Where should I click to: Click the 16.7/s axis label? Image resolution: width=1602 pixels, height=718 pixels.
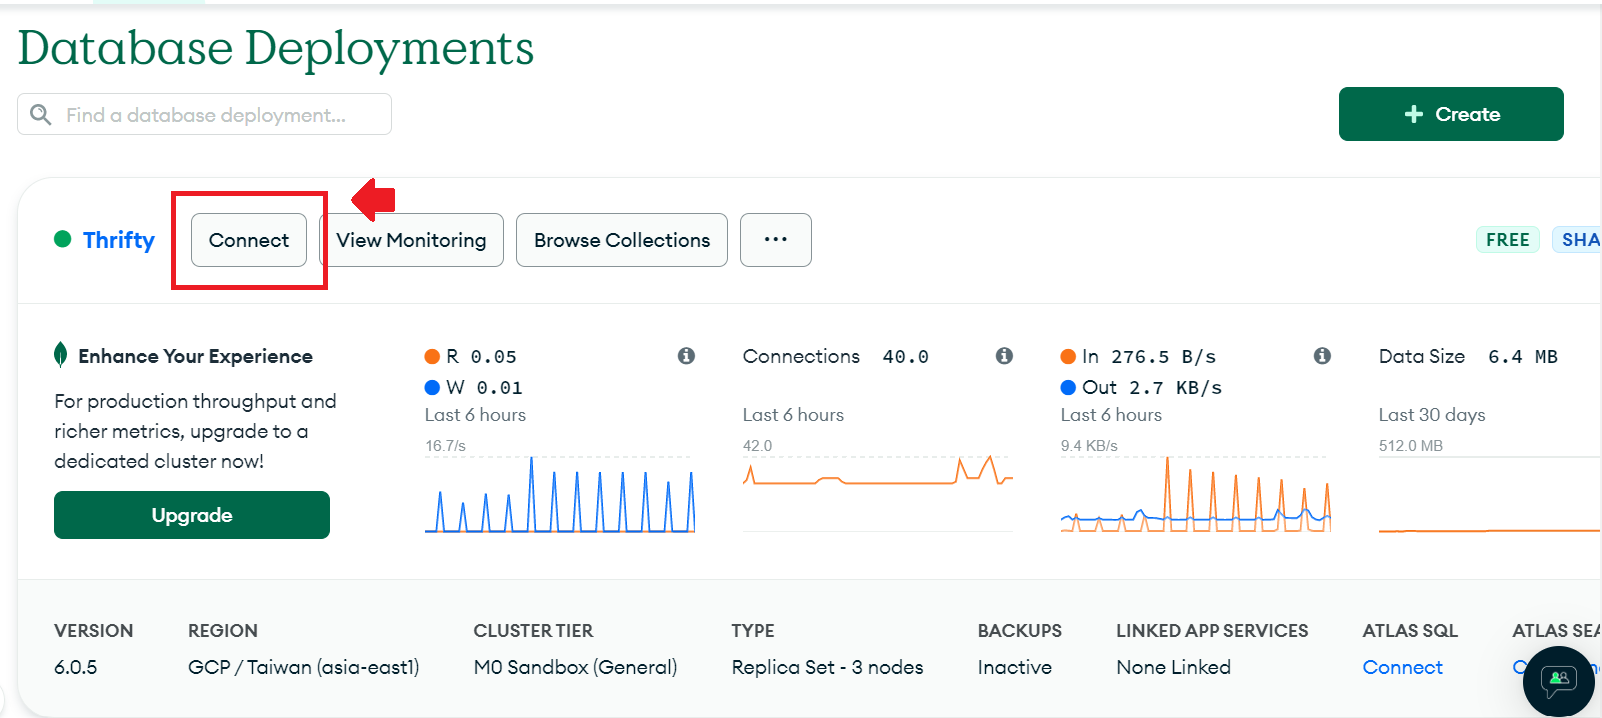coord(446,446)
